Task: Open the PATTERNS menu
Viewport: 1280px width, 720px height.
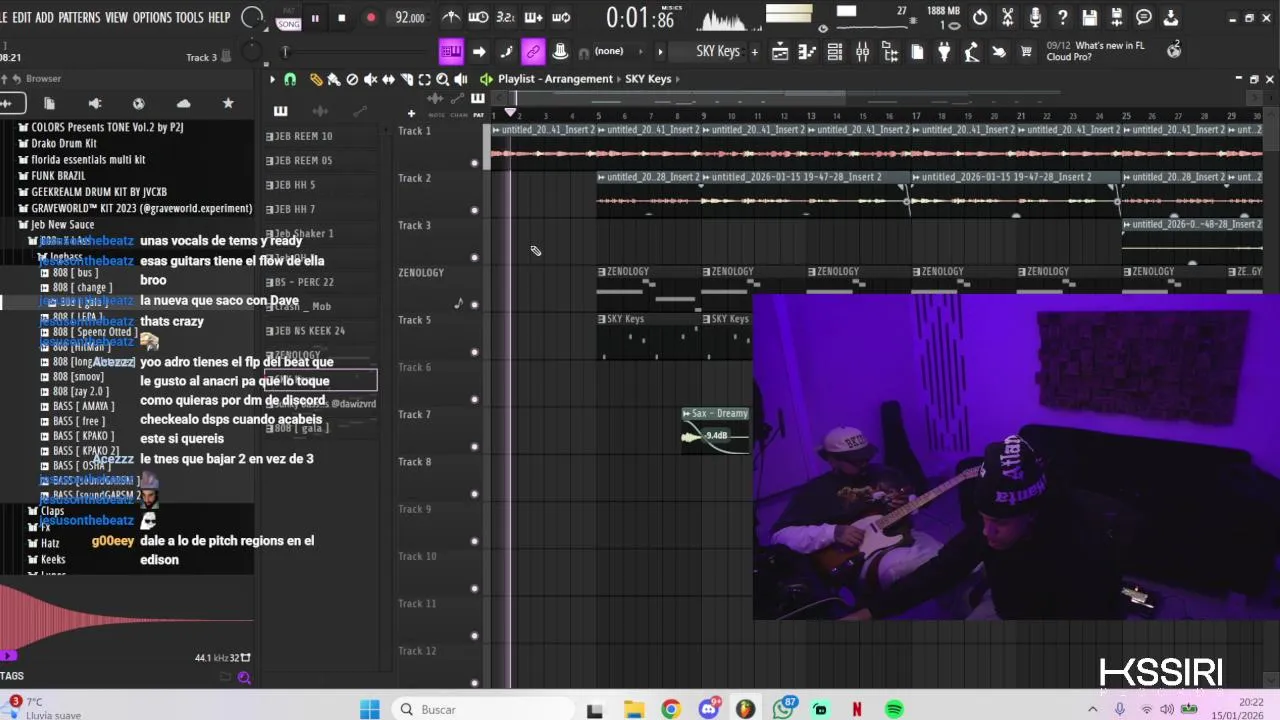Action: (x=79, y=17)
